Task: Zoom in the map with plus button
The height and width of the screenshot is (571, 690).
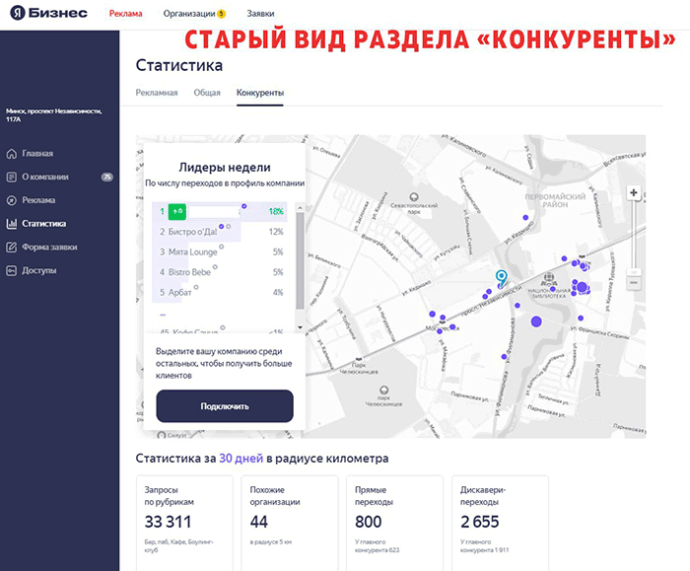Action: coord(634,193)
